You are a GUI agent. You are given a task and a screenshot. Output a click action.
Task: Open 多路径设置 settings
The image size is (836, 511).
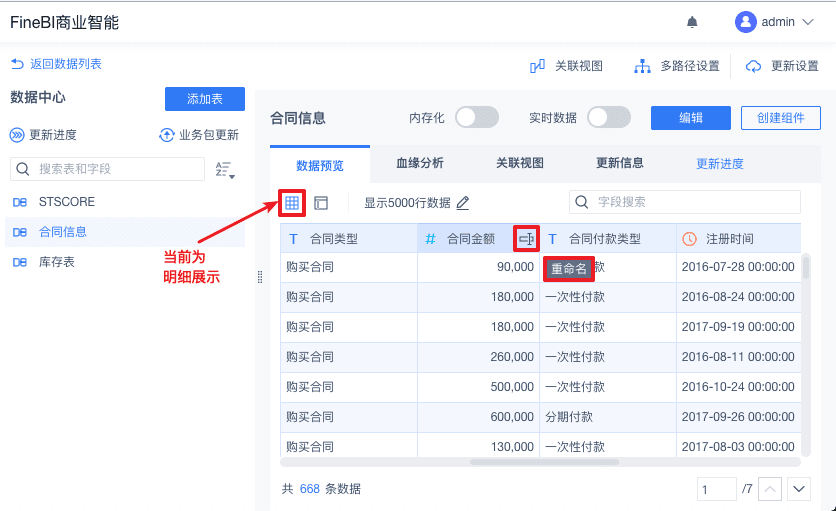643,66
